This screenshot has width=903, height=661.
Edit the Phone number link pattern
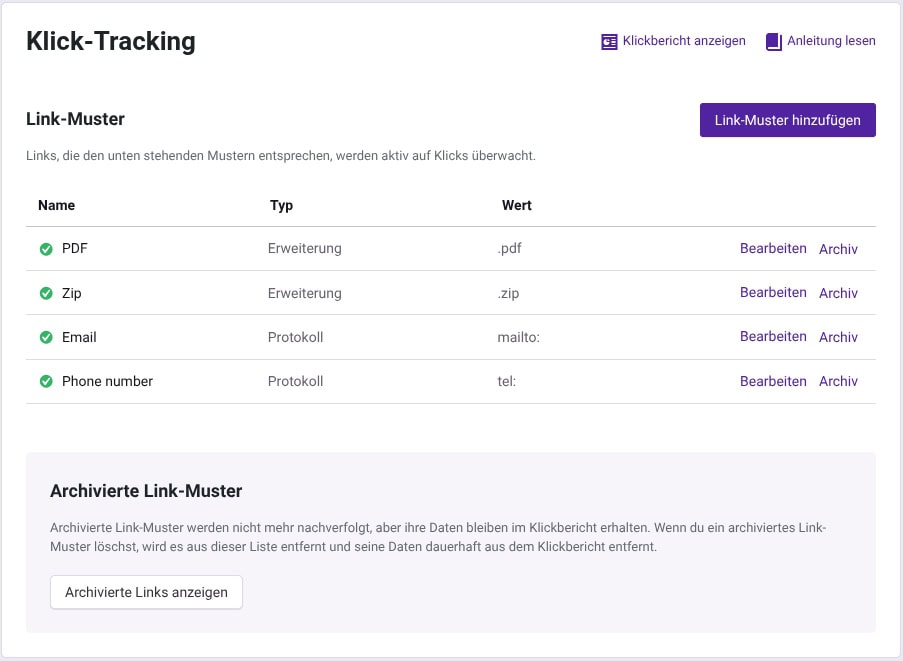tap(773, 381)
